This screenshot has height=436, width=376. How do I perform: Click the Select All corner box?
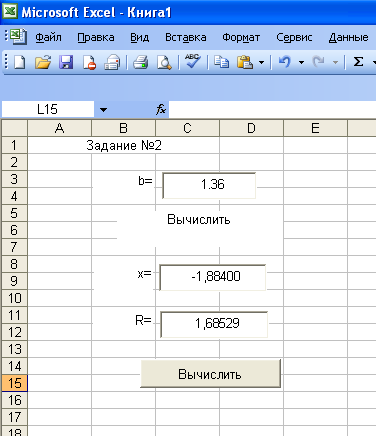tap(14, 128)
